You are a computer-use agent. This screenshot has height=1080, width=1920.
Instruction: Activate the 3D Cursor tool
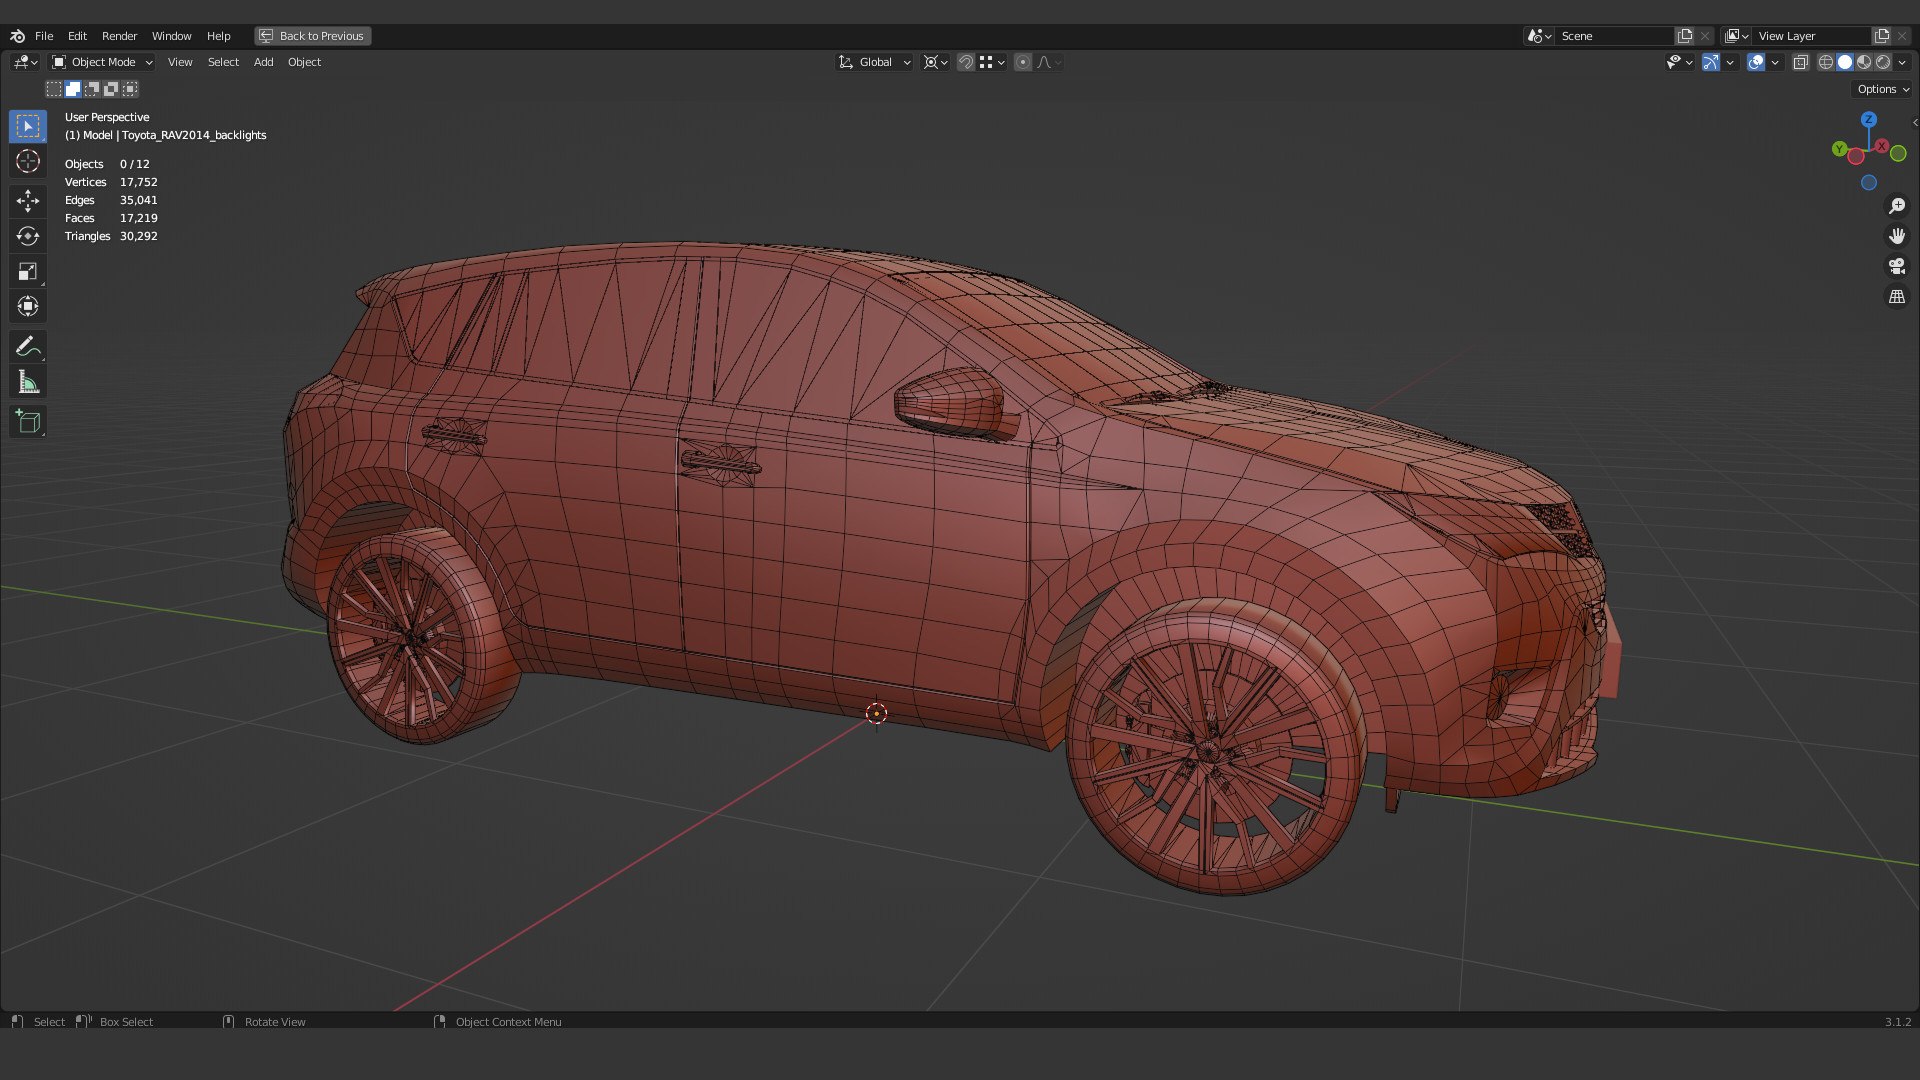pos(28,161)
